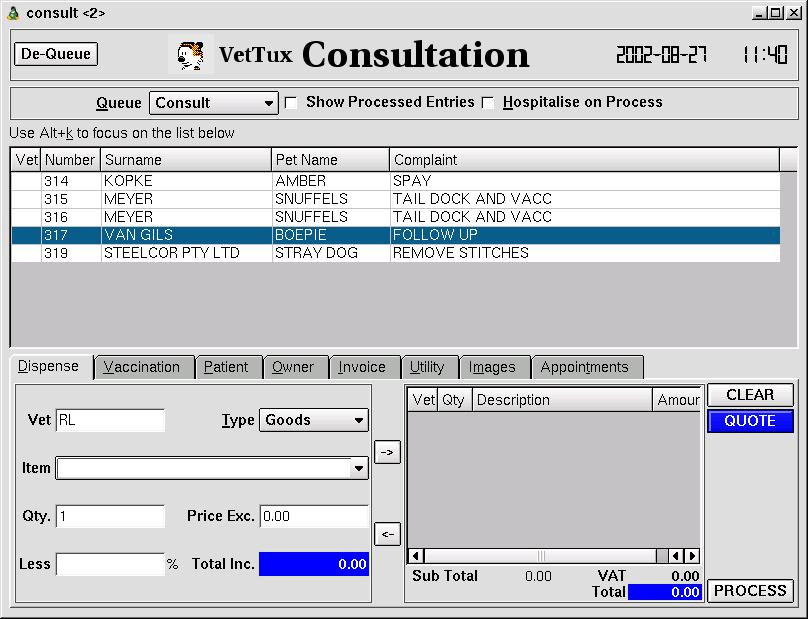The image size is (808, 619).
Task: Sort by the Number column header
Action: [x=70, y=160]
